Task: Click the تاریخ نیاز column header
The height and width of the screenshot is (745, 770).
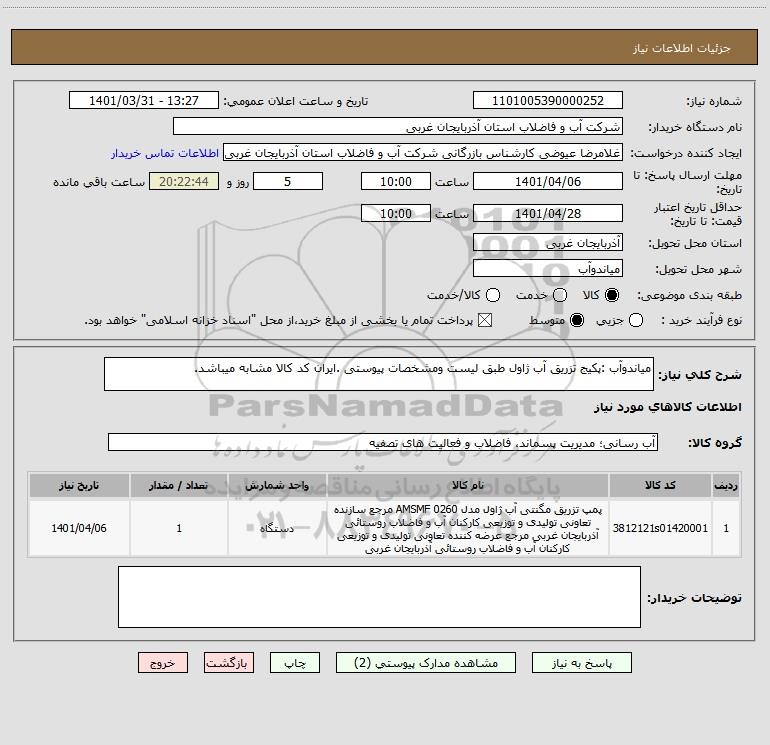Action: pos(79,485)
